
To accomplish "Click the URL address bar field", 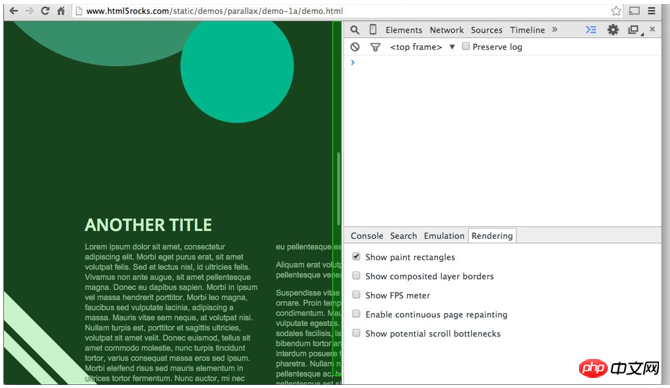I will click(x=346, y=11).
